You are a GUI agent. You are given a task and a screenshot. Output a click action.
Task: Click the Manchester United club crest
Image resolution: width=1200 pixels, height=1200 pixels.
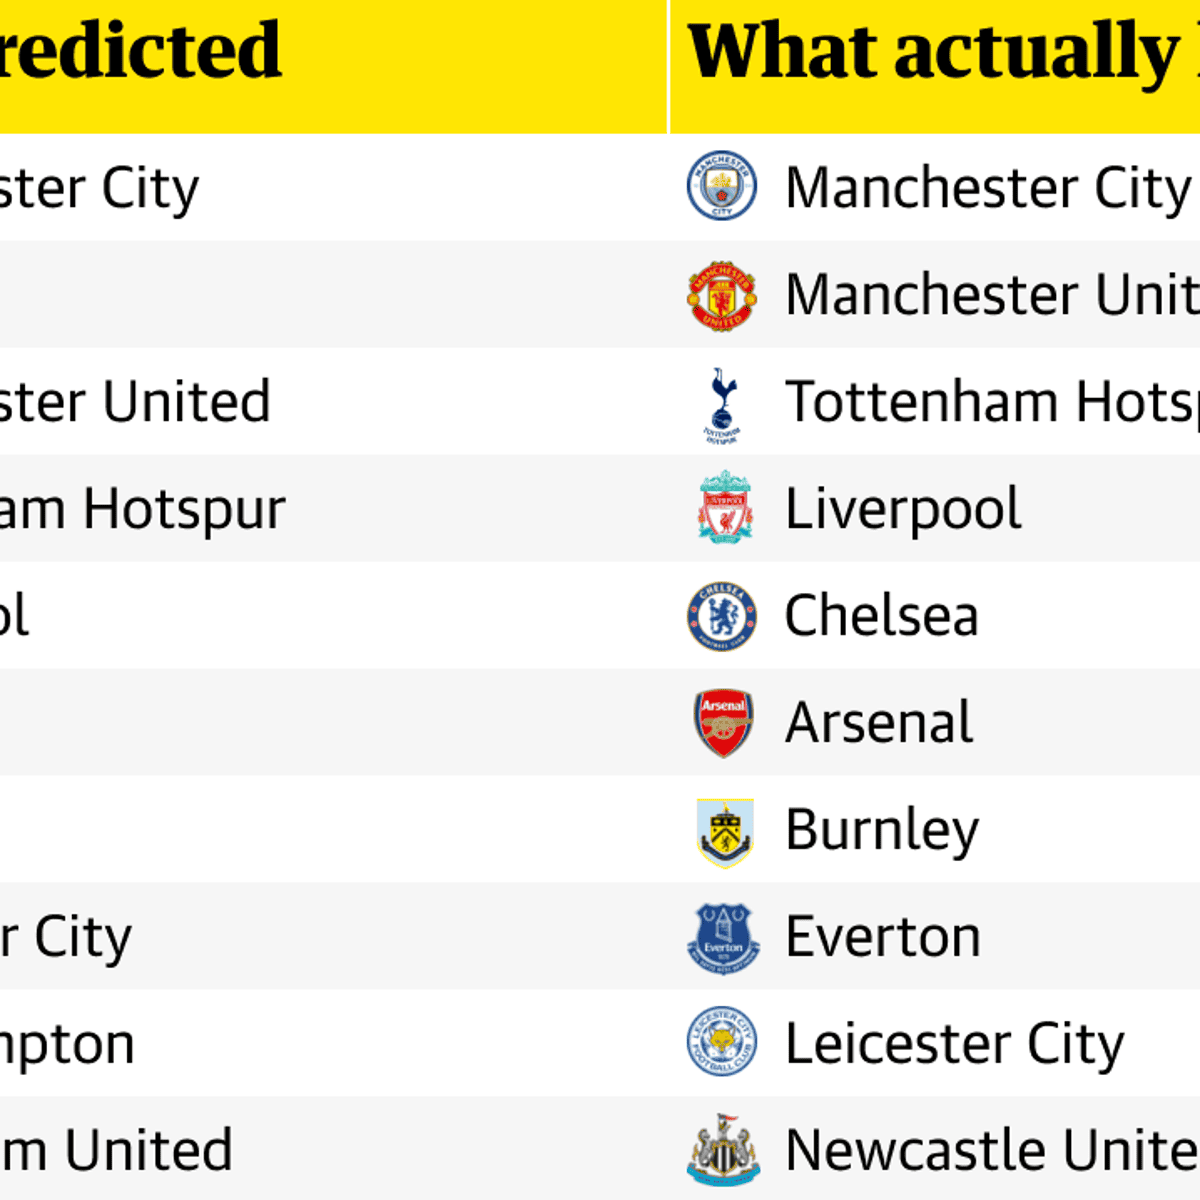[x=722, y=294]
